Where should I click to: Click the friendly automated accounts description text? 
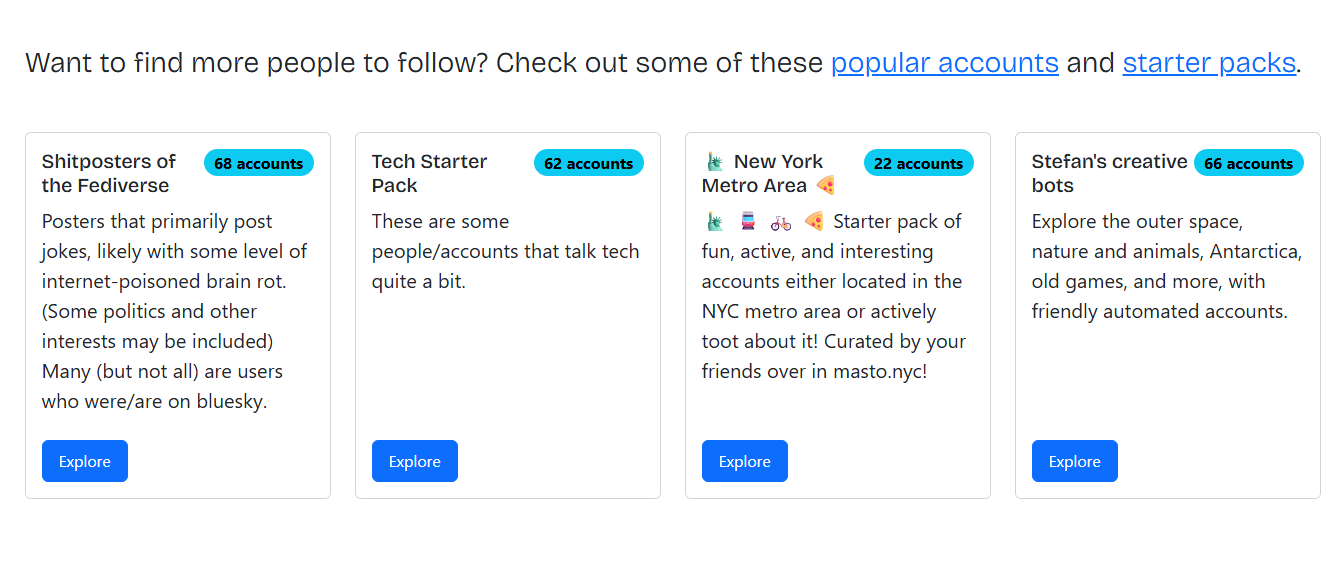(1159, 311)
